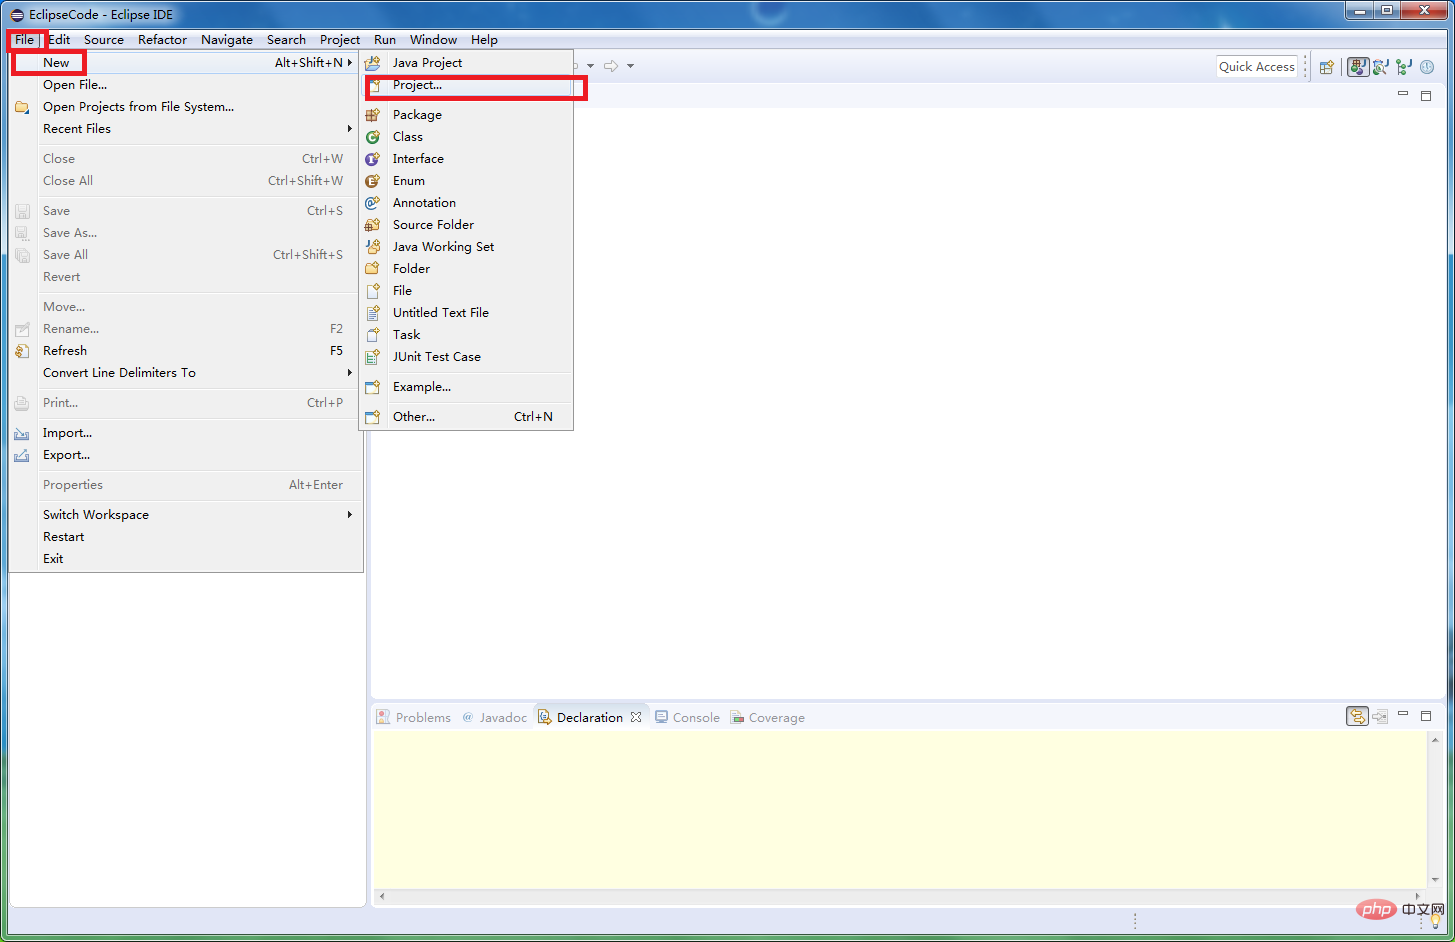Click the Open Perspective toolbar icon
This screenshot has height=942, width=1455.
pos(1326,67)
